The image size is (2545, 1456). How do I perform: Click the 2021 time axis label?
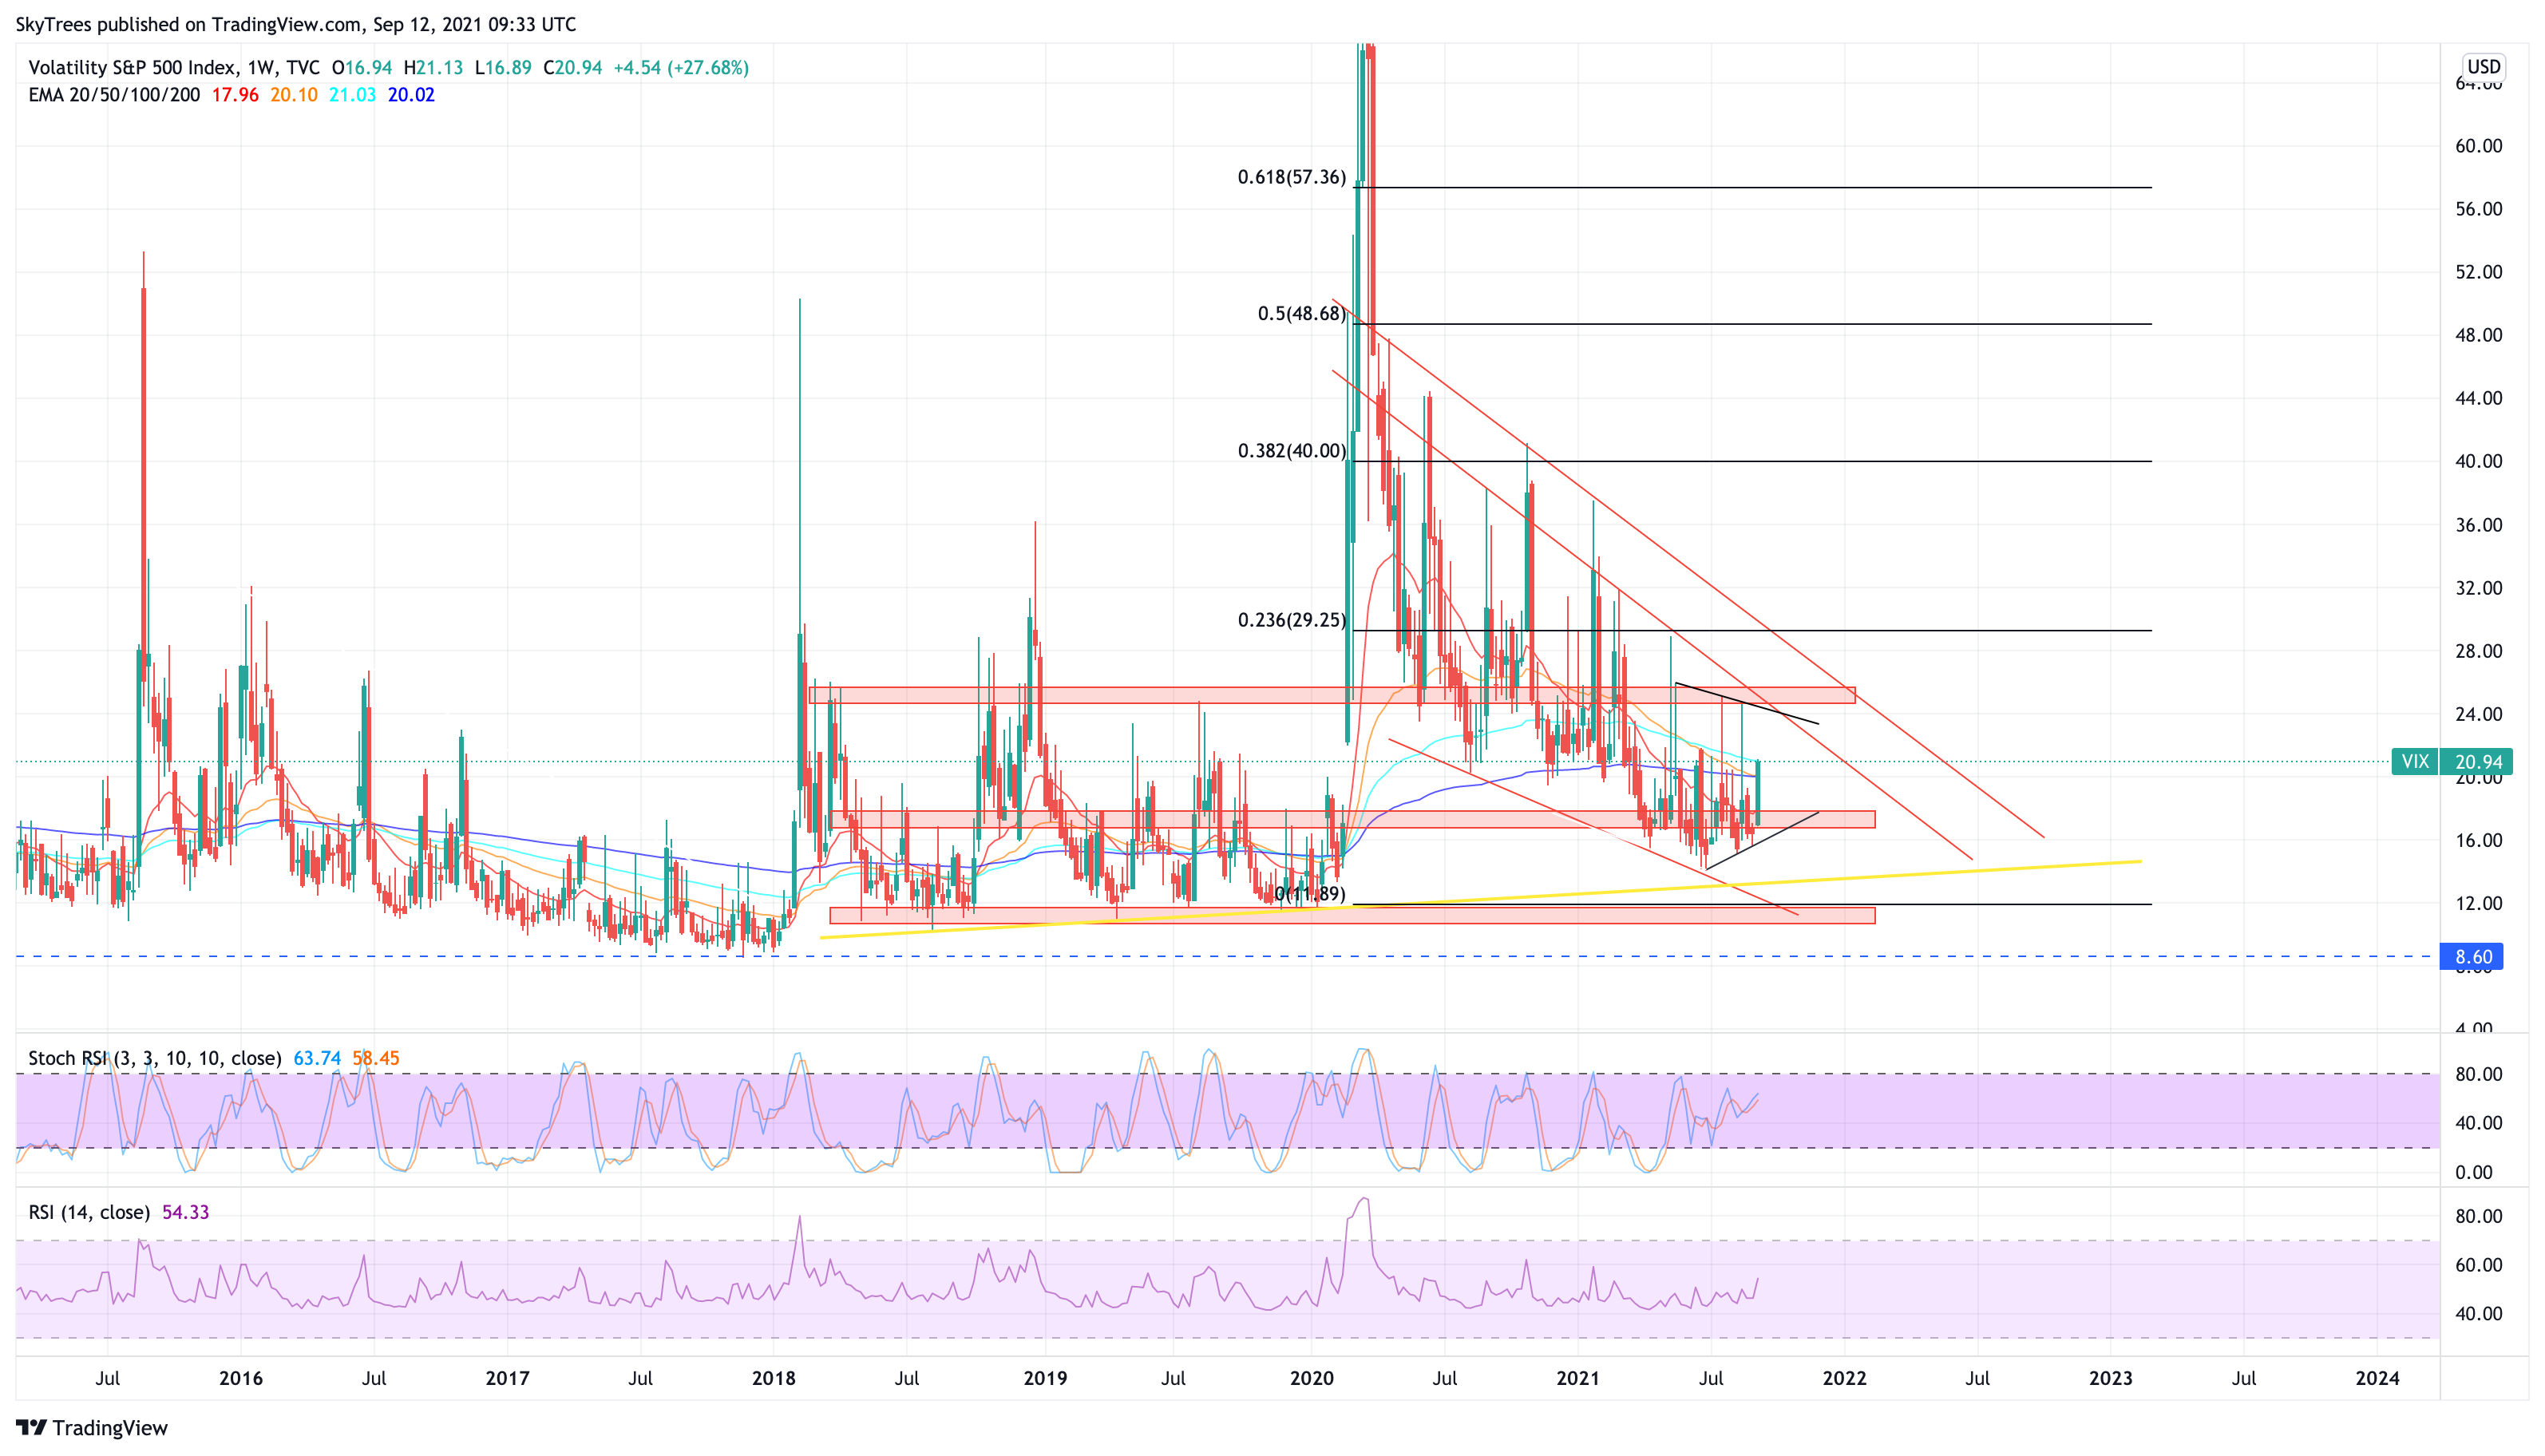1578,1378
